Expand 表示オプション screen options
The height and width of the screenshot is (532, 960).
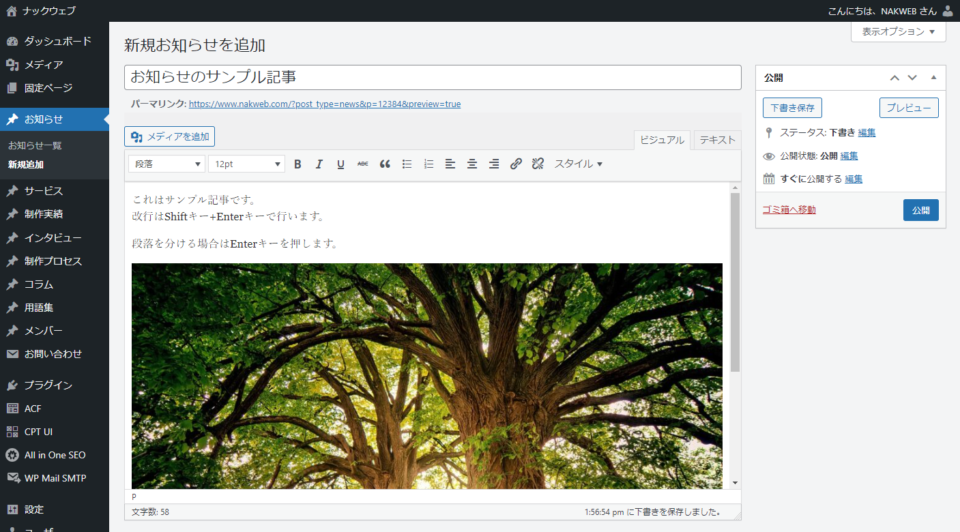[x=898, y=32]
